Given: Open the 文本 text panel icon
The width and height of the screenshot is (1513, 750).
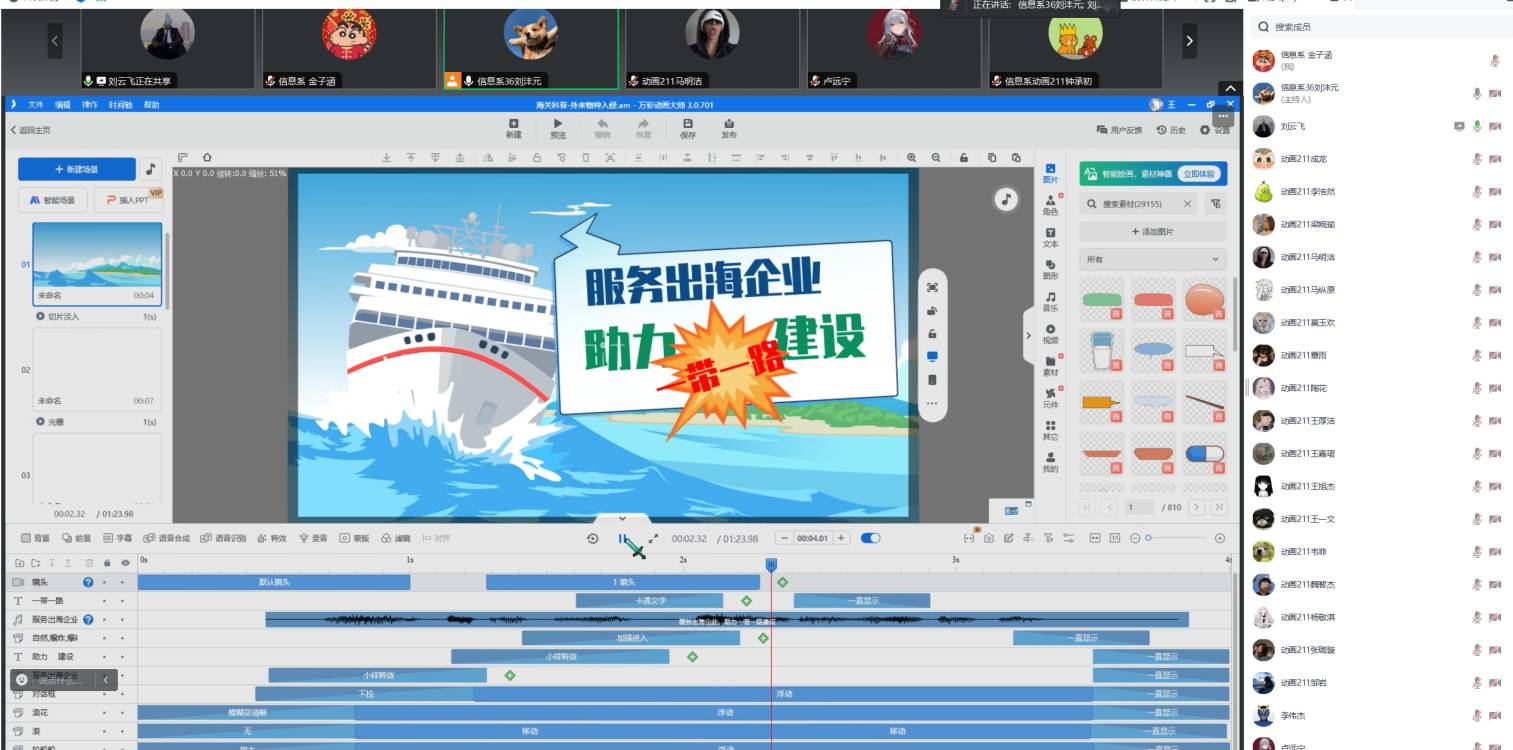Looking at the screenshot, I should pos(1050,237).
